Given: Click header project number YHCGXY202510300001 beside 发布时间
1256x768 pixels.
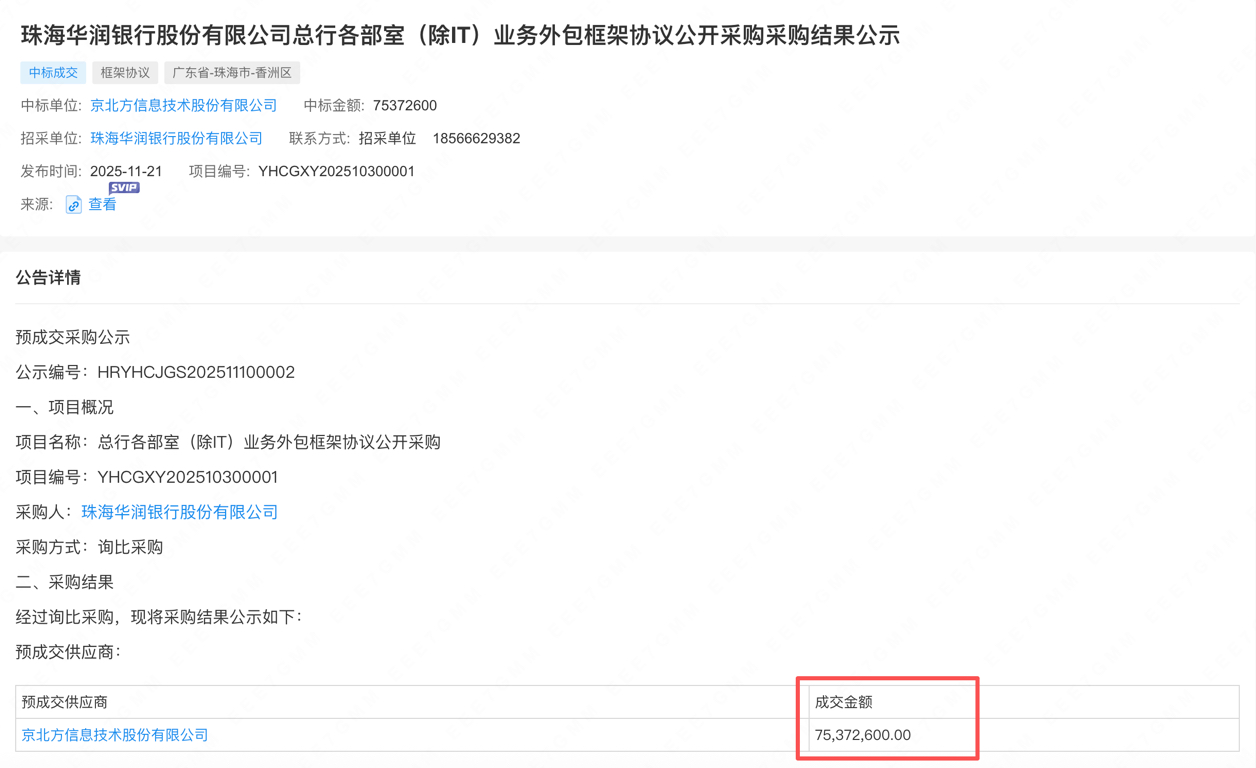Looking at the screenshot, I should pyautogui.click(x=336, y=171).
